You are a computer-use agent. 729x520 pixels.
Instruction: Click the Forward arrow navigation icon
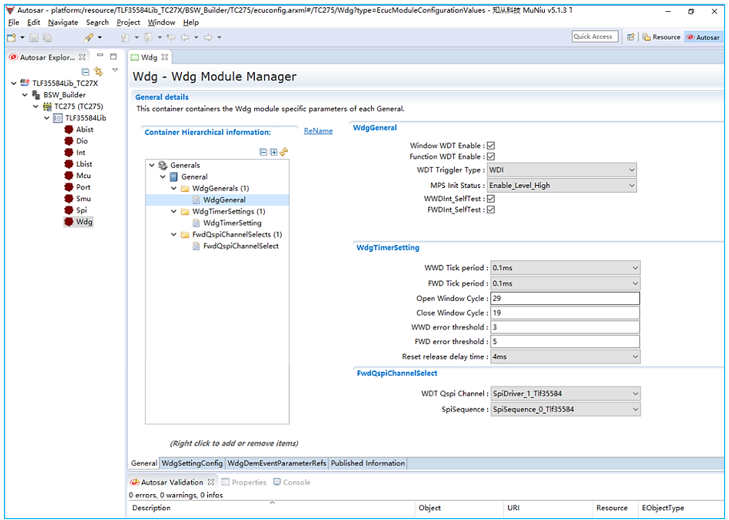(208, 37)
